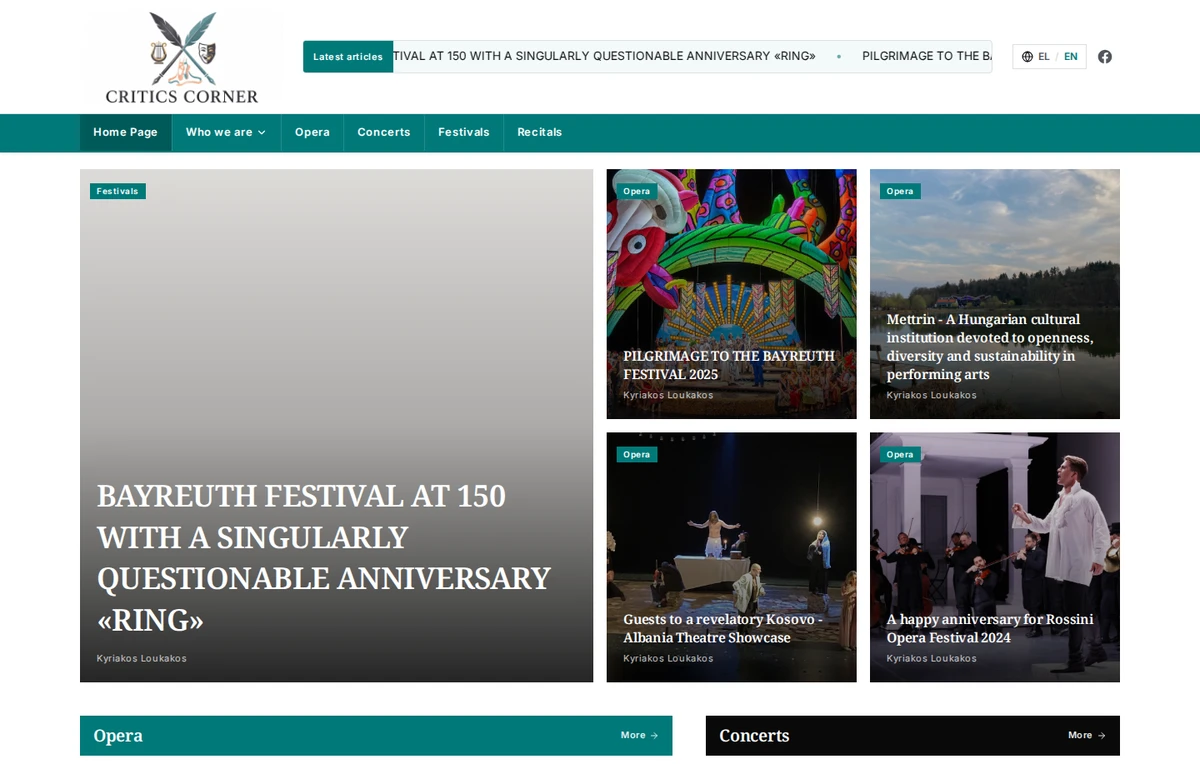Switch site language to EL
Image resolution: width=1200 pixels, height=764 pixels.
point(1044,57)
